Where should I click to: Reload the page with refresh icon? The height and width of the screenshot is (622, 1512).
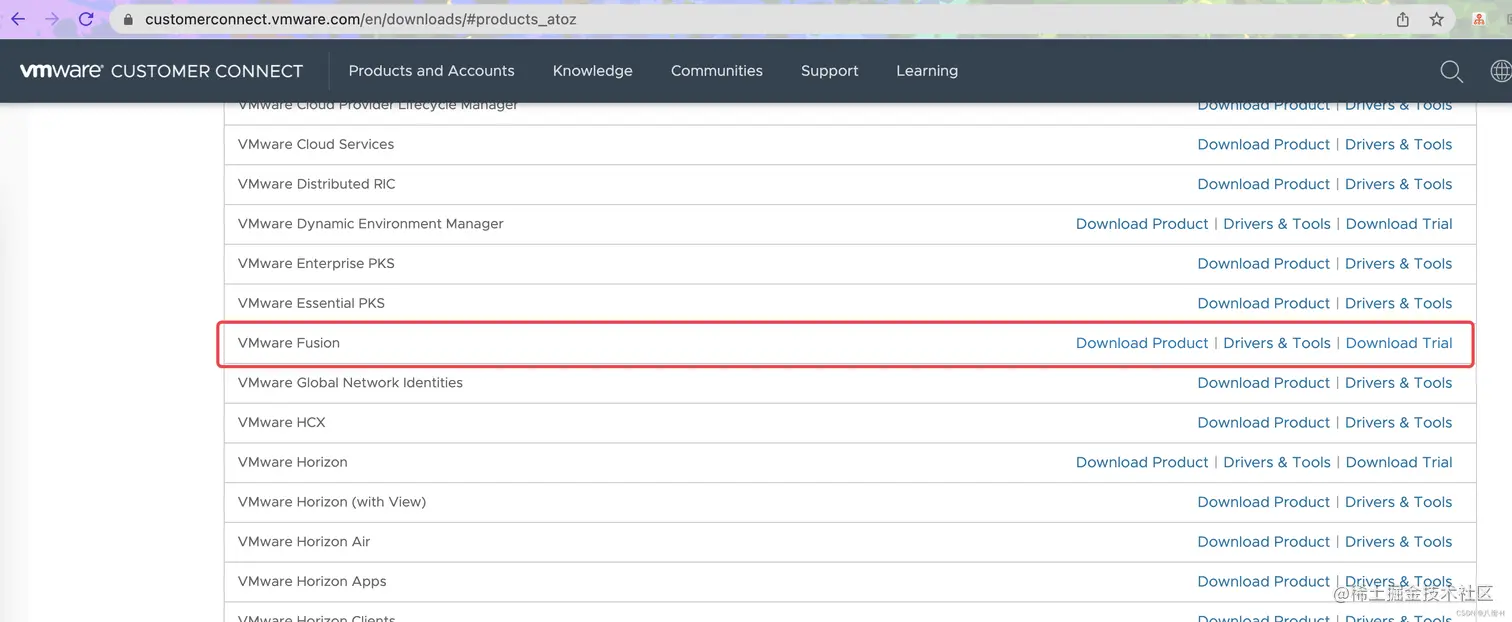(x=86, y=19)
